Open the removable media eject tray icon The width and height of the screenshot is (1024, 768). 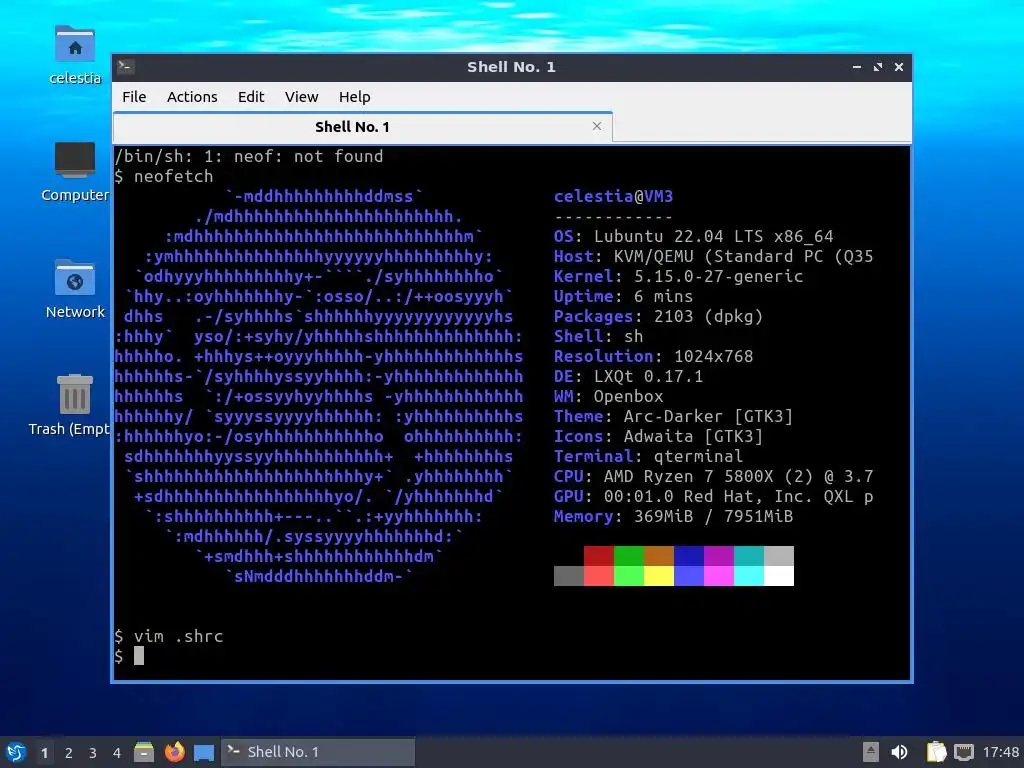[871, 752]
